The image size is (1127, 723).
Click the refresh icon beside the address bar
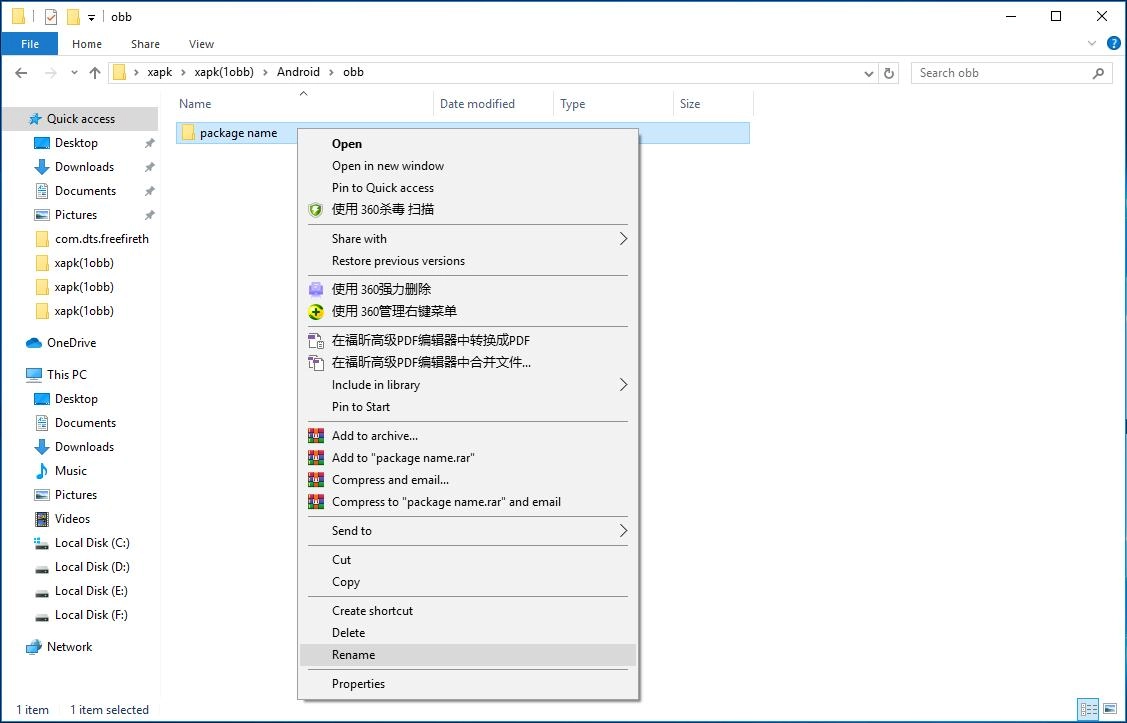[890, 72]
